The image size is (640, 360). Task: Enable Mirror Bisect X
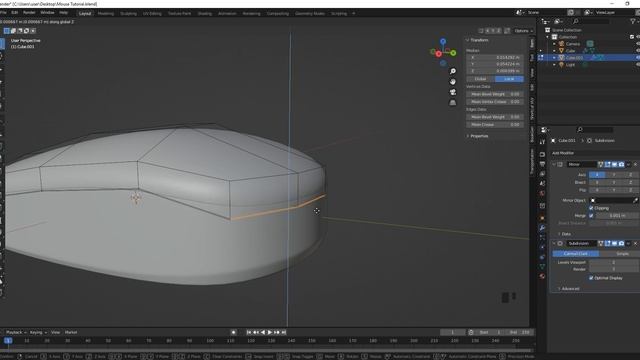pyautogui.click(x=597, y=182)
